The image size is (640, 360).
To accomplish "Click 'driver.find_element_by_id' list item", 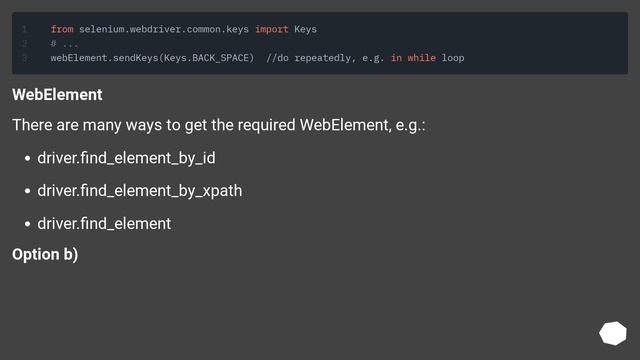I will 127,158.
